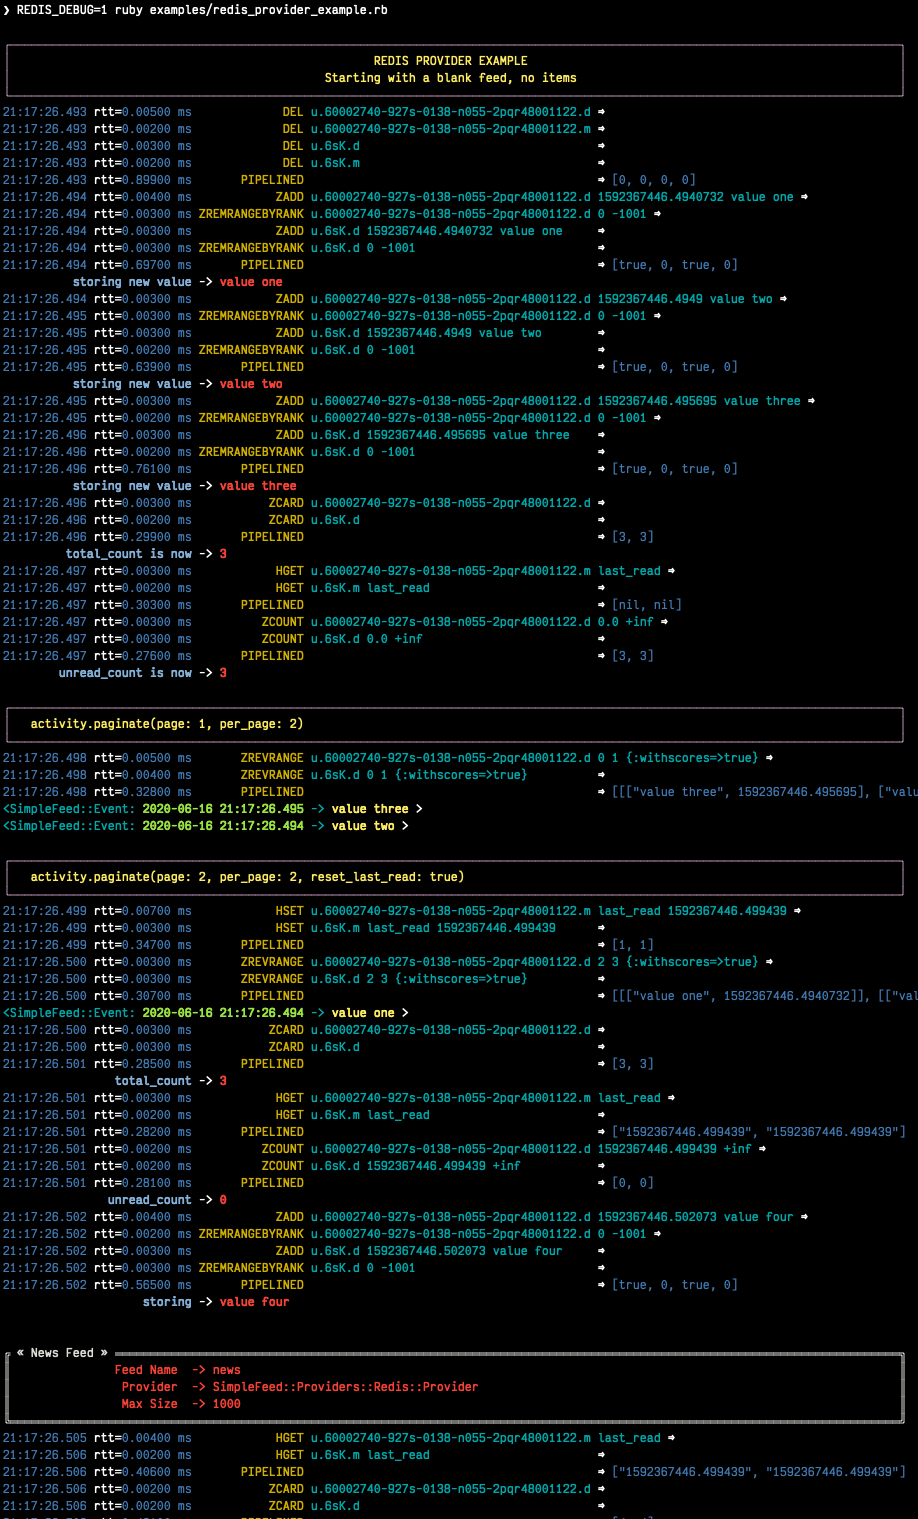Click the 'rtt=0.30300 ms' value
Image resolution: width=918 pixels, height=1519 pixels.
click(x=143, y=605)
